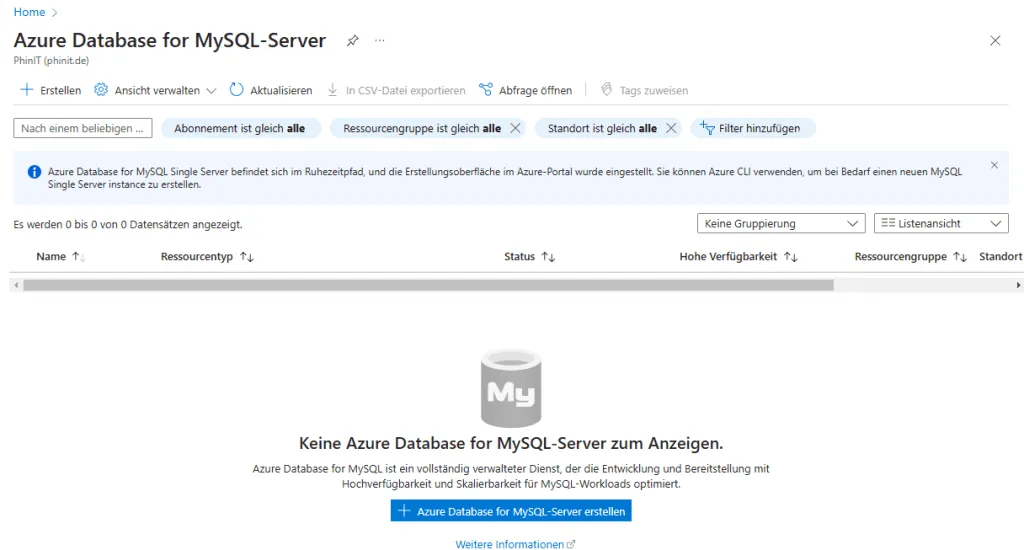
Task: Click Azure Database for MySQL-Server erstellen button
Action: pyautogui.click(x=511, y=511)
